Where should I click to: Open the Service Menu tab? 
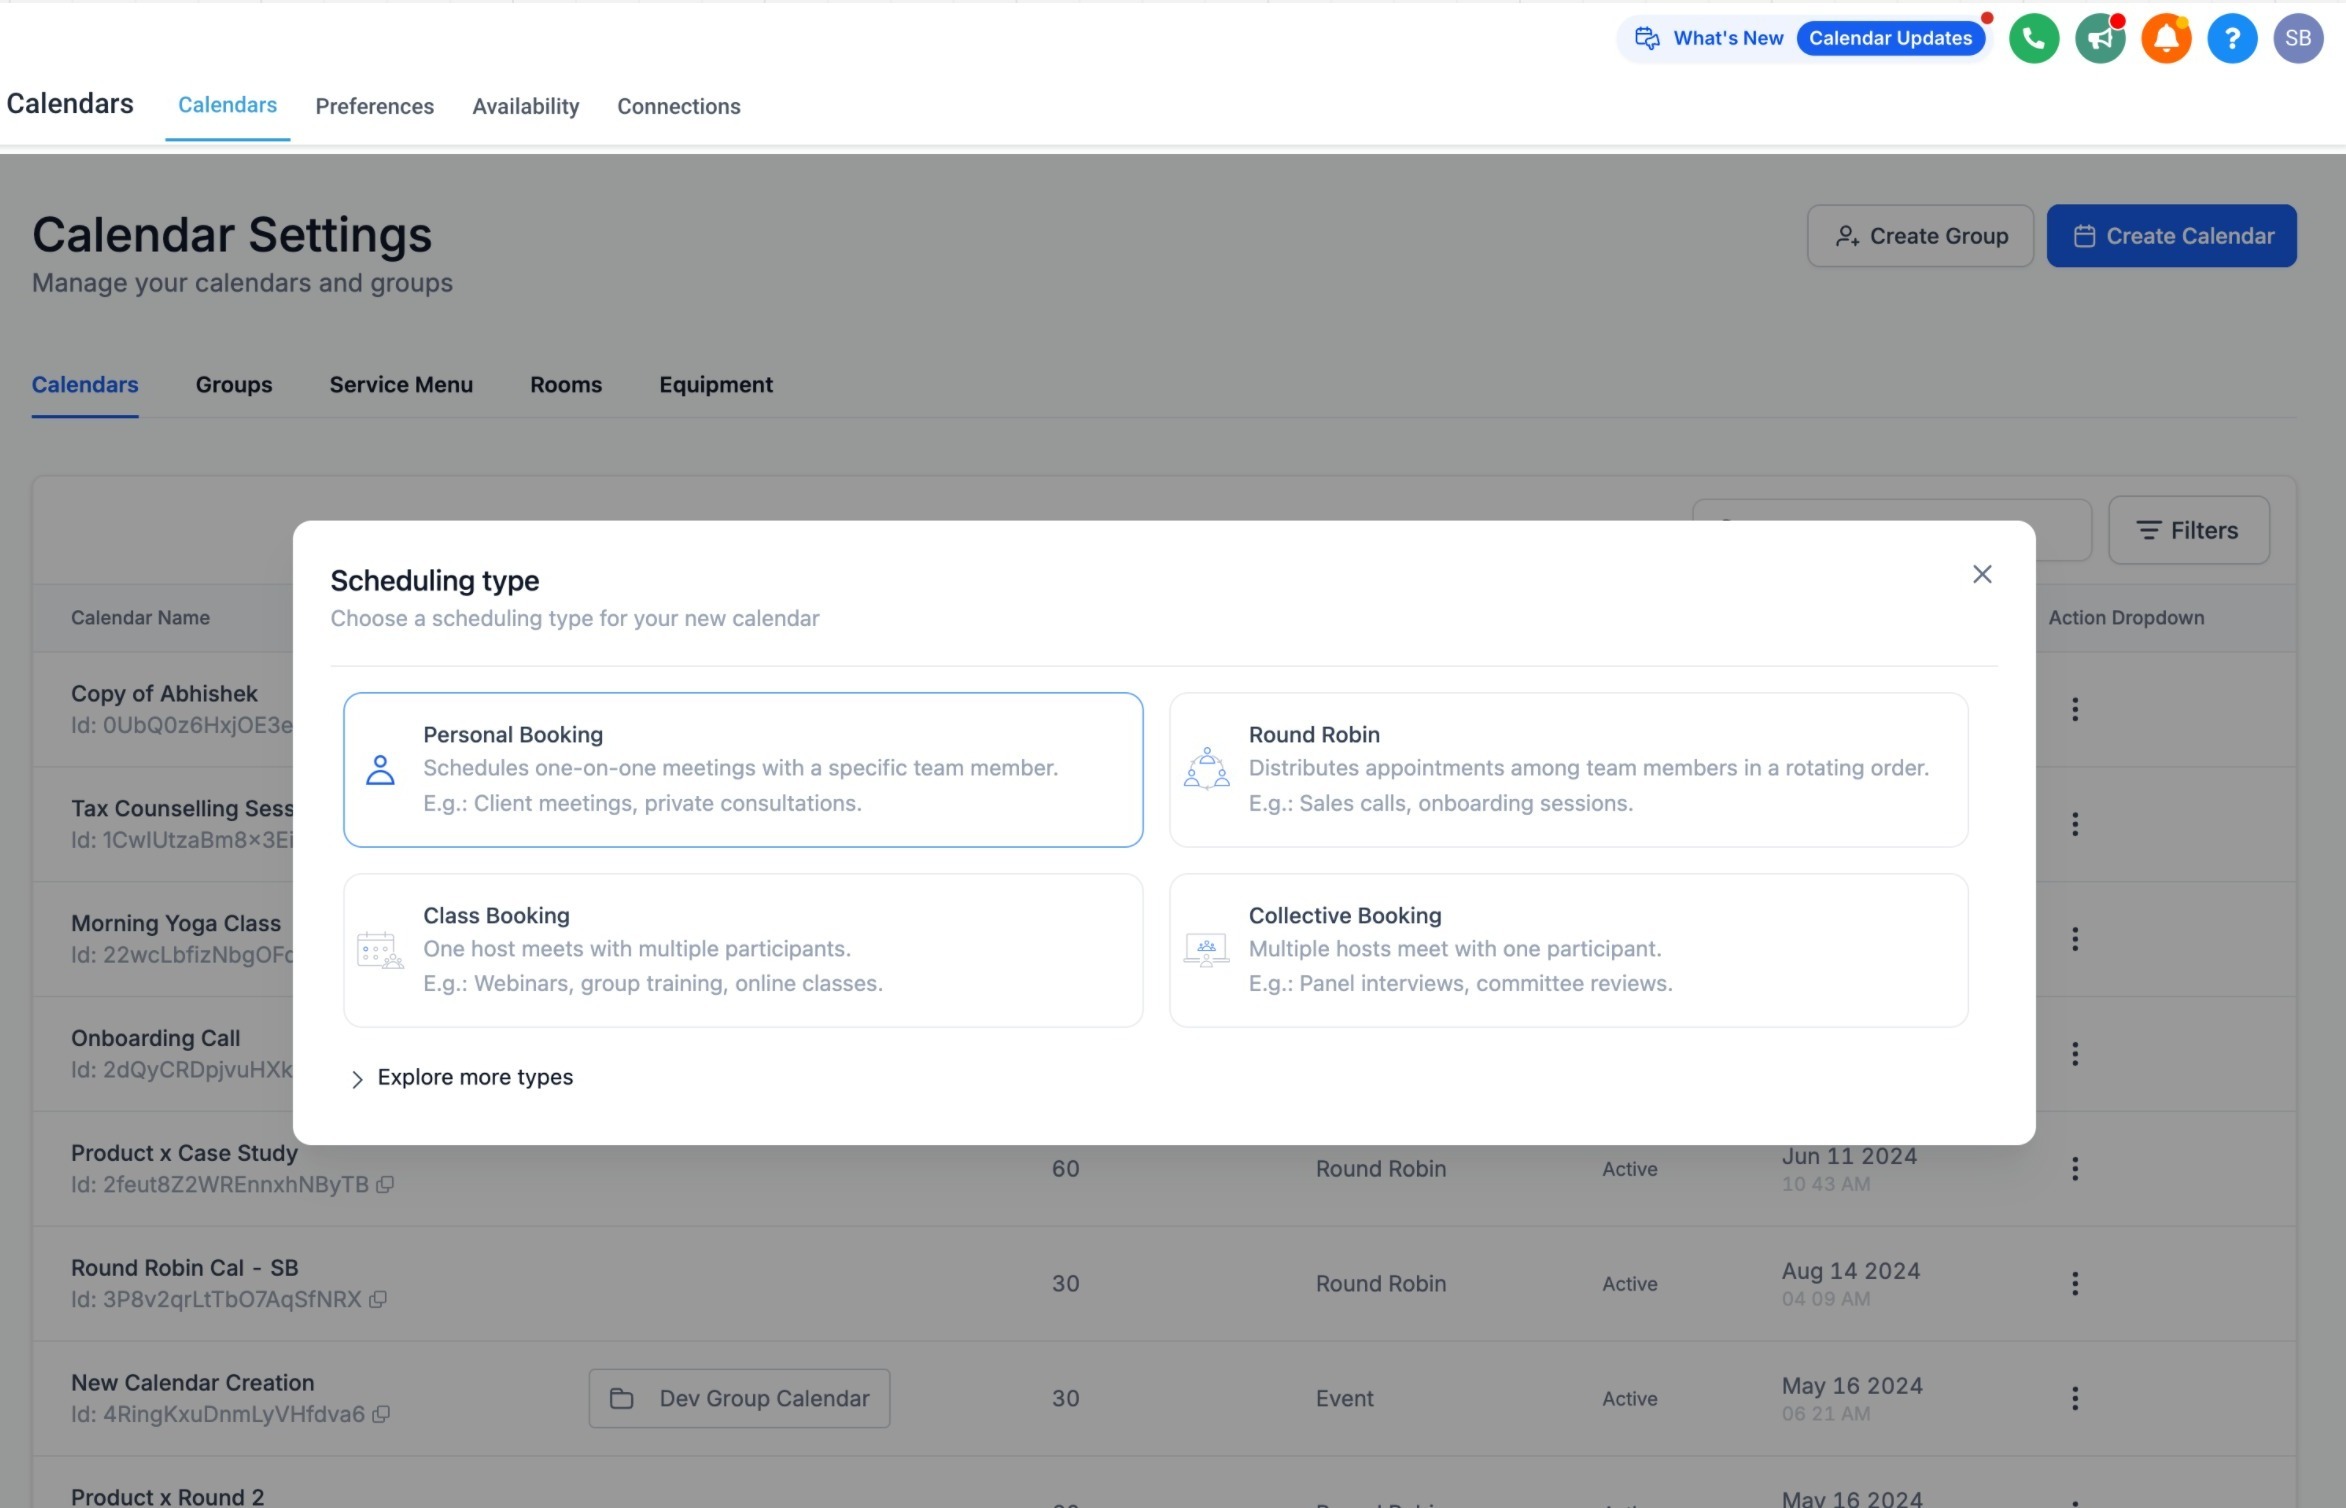pos(401,385)
